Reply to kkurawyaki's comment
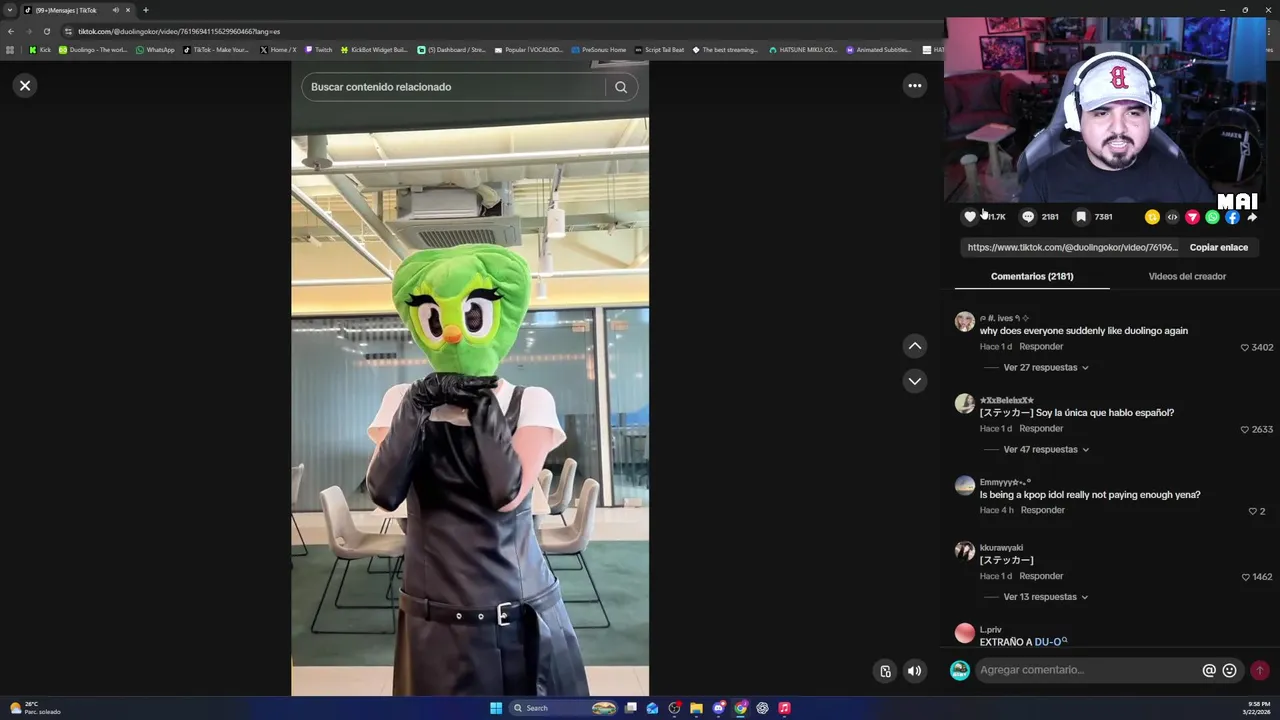The width and height of the screenshot is (1280, 720). pyautogui.click(x=1041, y=576)
